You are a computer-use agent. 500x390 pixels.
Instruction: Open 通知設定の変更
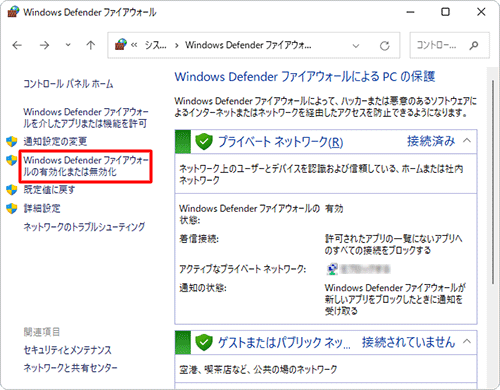(x=55, y=142)
